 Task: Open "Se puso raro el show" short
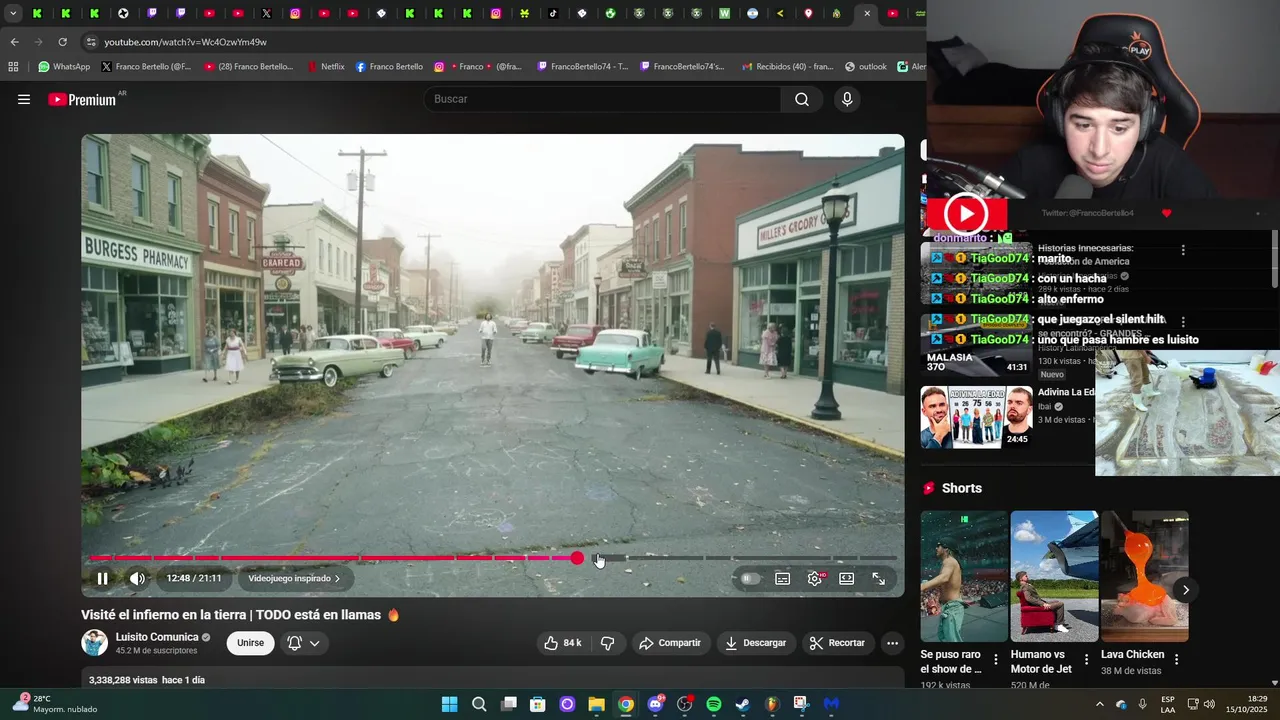click(964, 576)
